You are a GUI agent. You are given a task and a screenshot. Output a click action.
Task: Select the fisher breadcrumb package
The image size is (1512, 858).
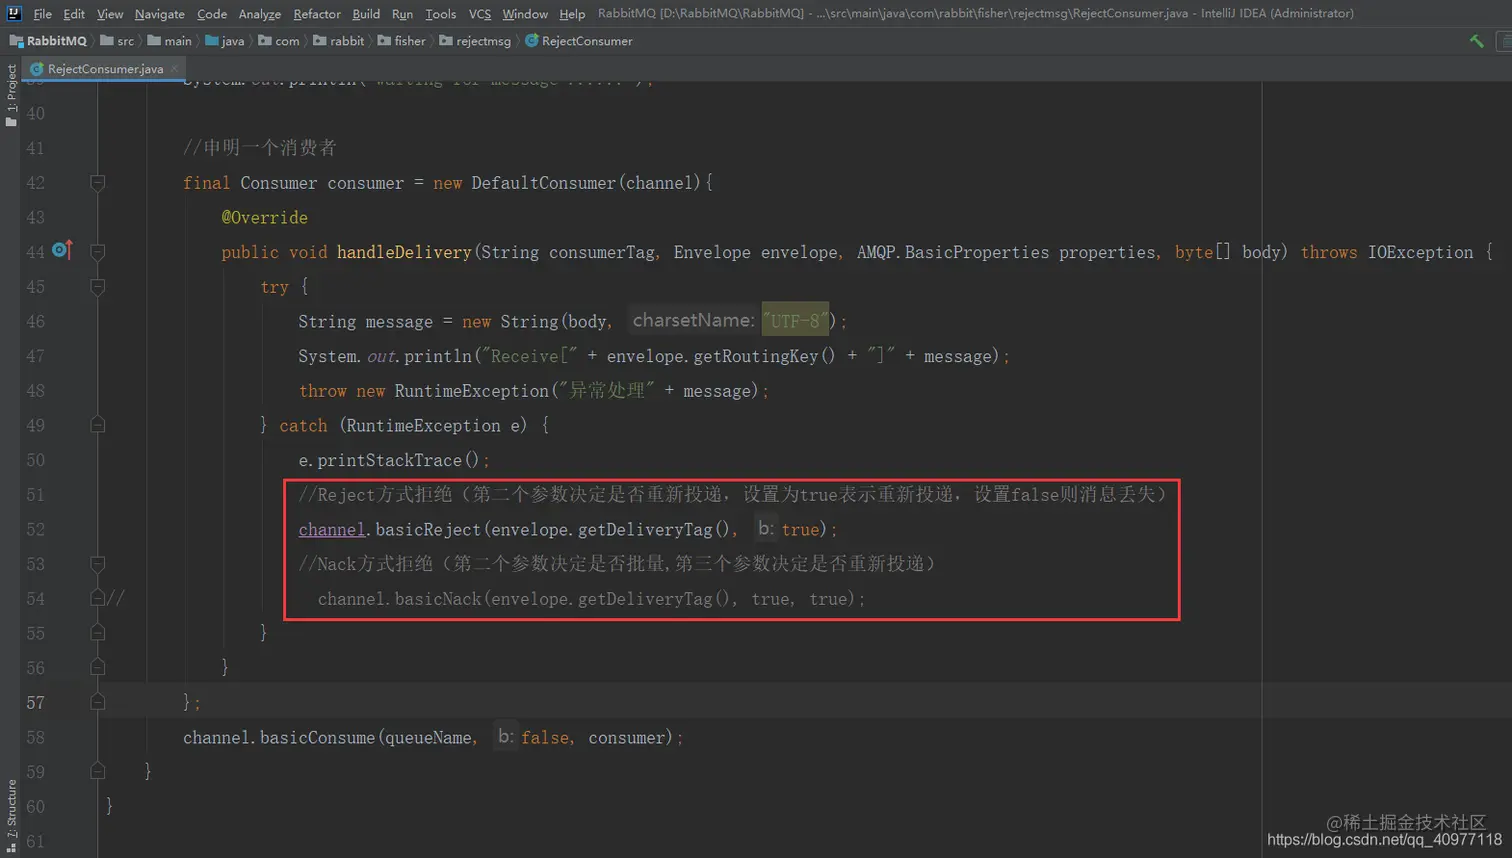(x=402, y=41)
